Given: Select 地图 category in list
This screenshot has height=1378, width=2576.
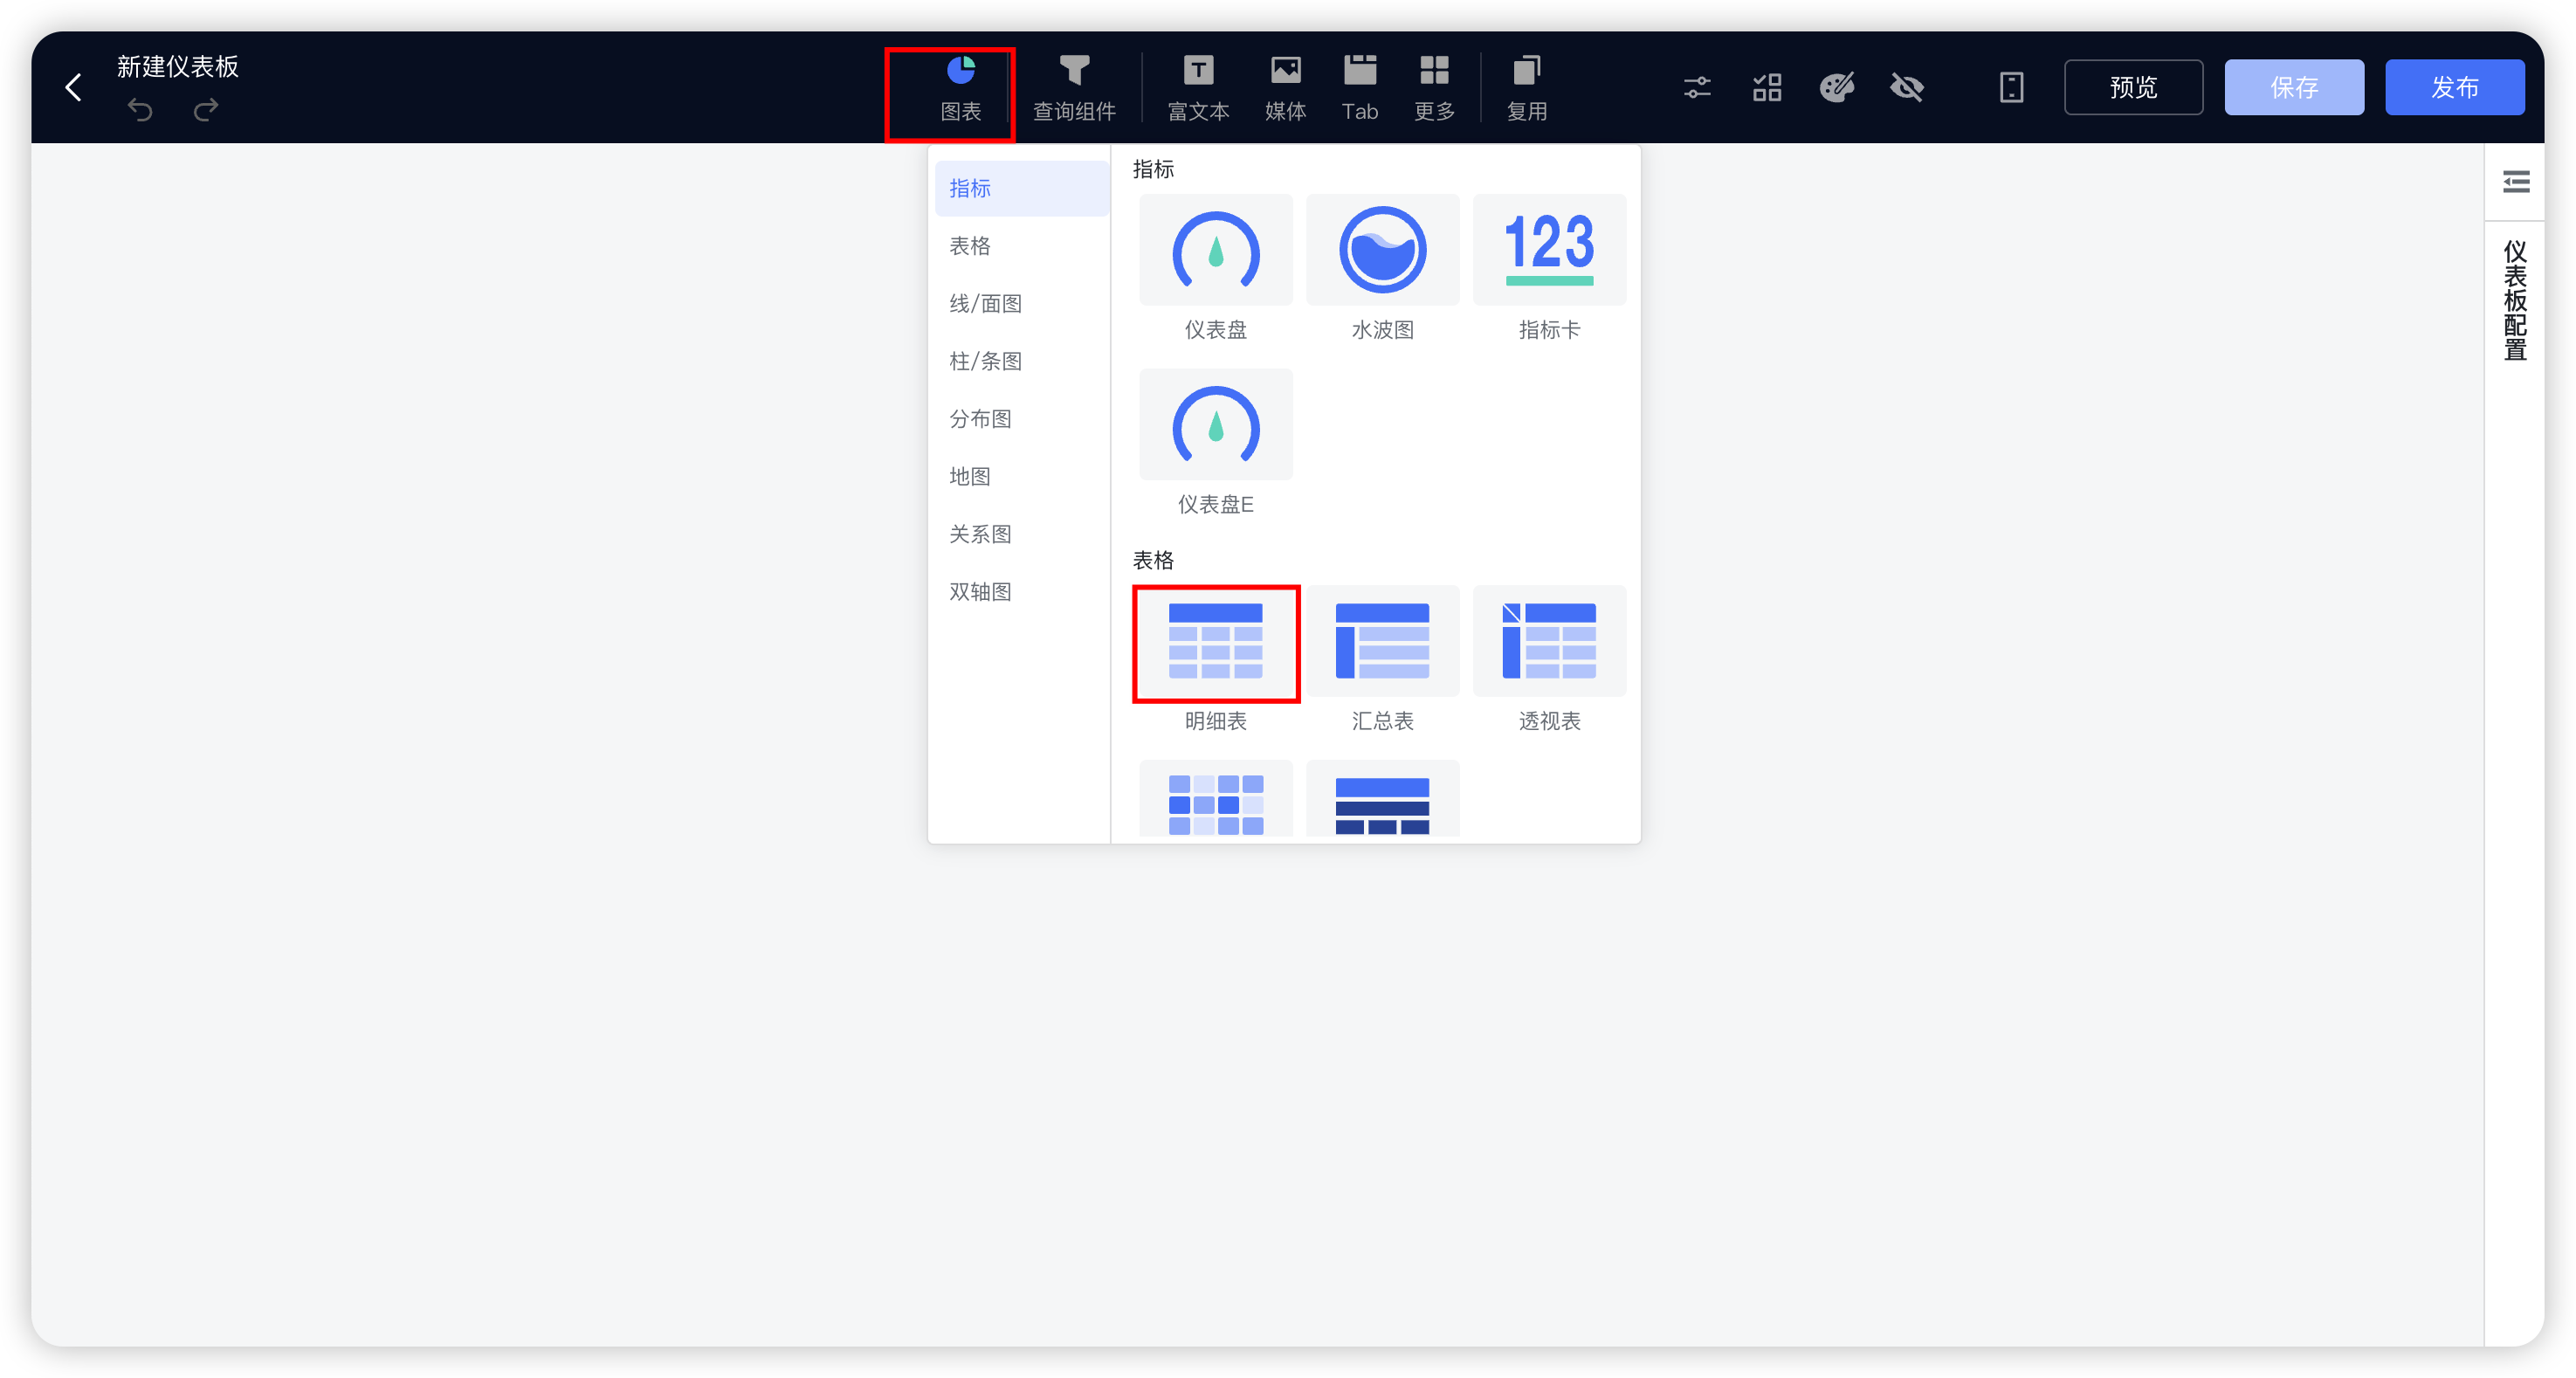Looking at the screenshot, I should click(x=969, y=476).
